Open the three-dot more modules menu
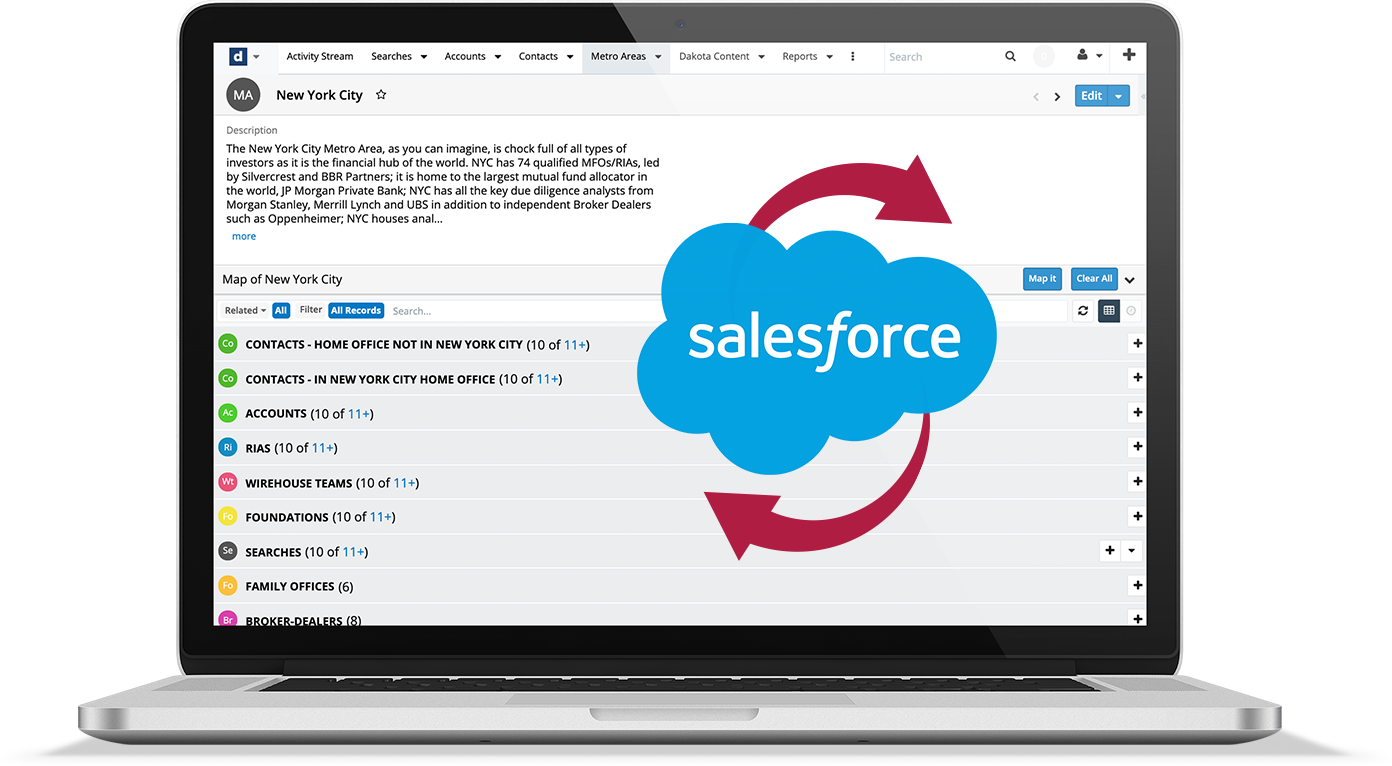This screenshot has width=1392, height=766. tap(852, 57)
